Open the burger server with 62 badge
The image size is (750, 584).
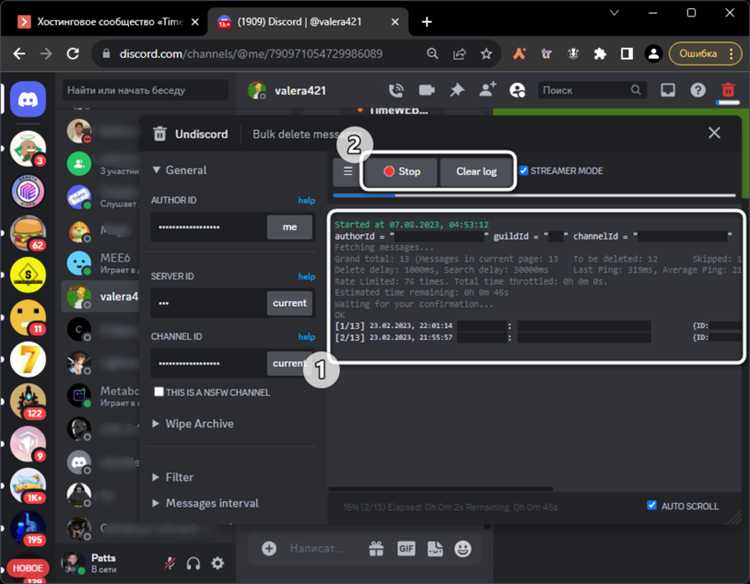[28, 233]
